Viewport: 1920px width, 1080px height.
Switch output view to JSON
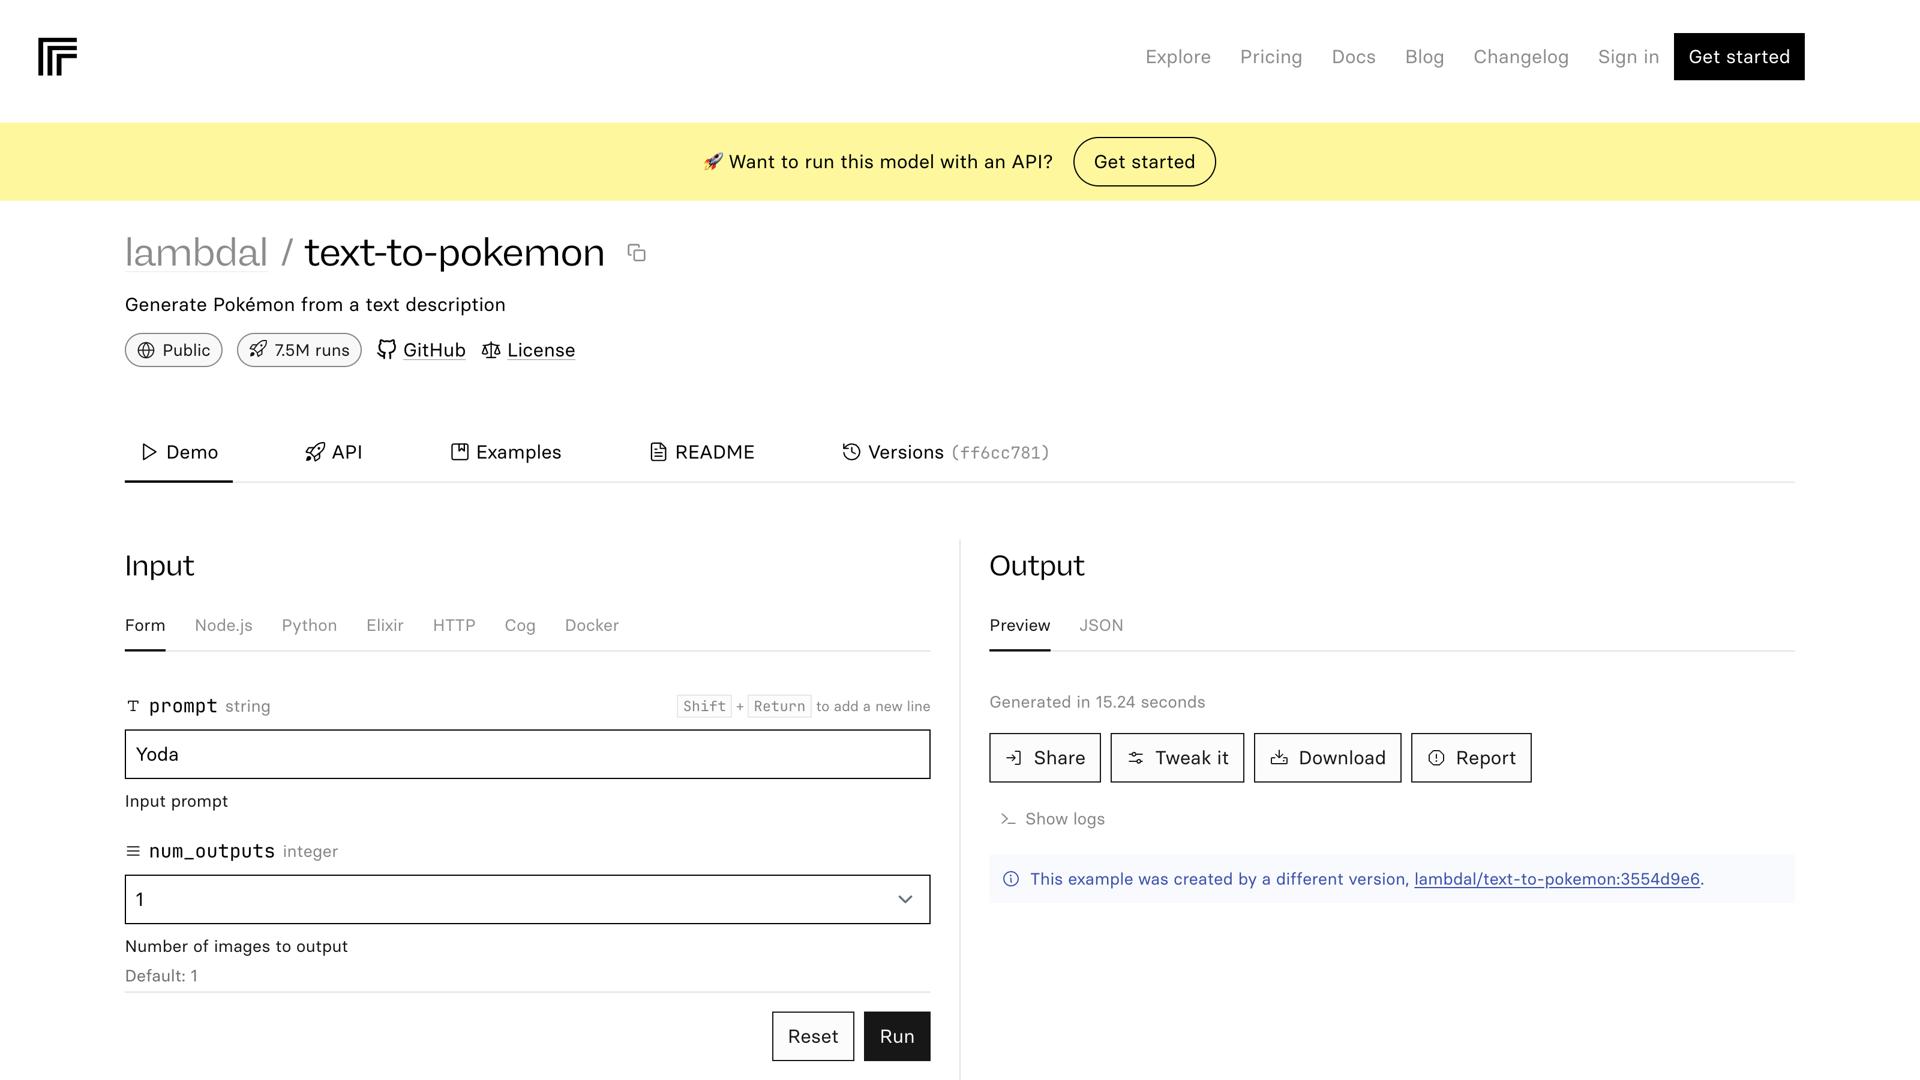pyautogui.click(x=1101, y=625)
